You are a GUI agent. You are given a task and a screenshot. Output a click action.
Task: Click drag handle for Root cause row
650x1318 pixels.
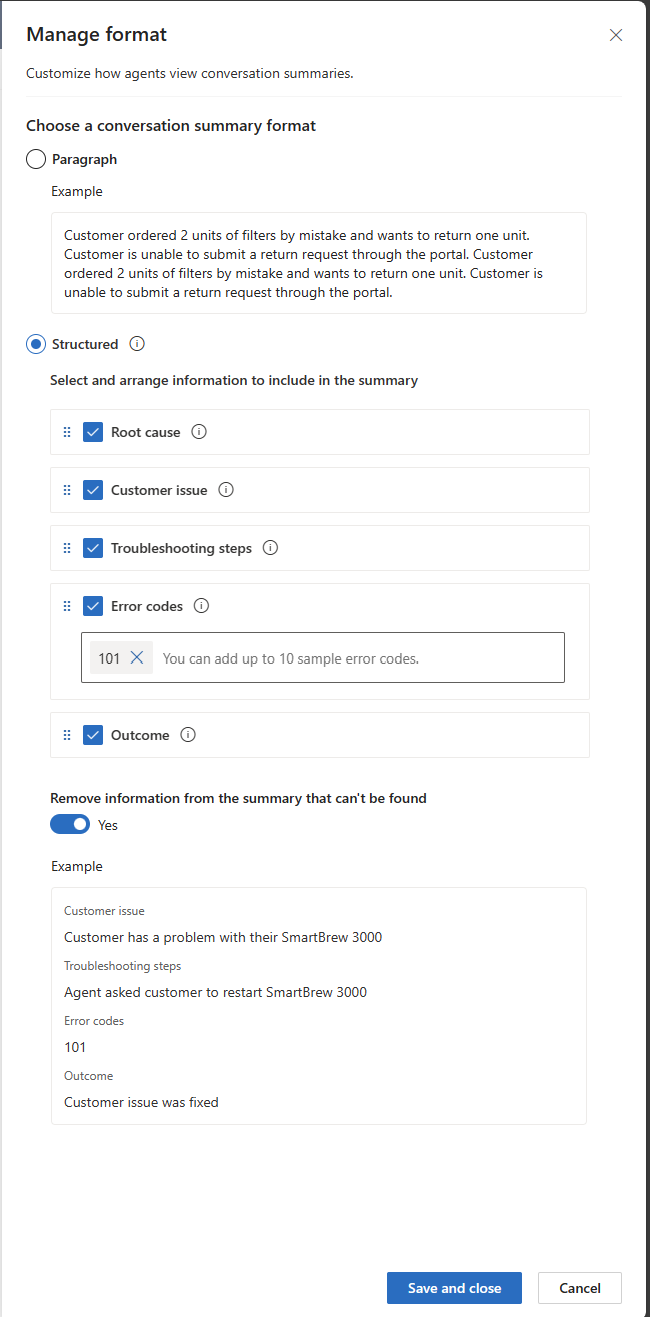click(x=67, y=432)
